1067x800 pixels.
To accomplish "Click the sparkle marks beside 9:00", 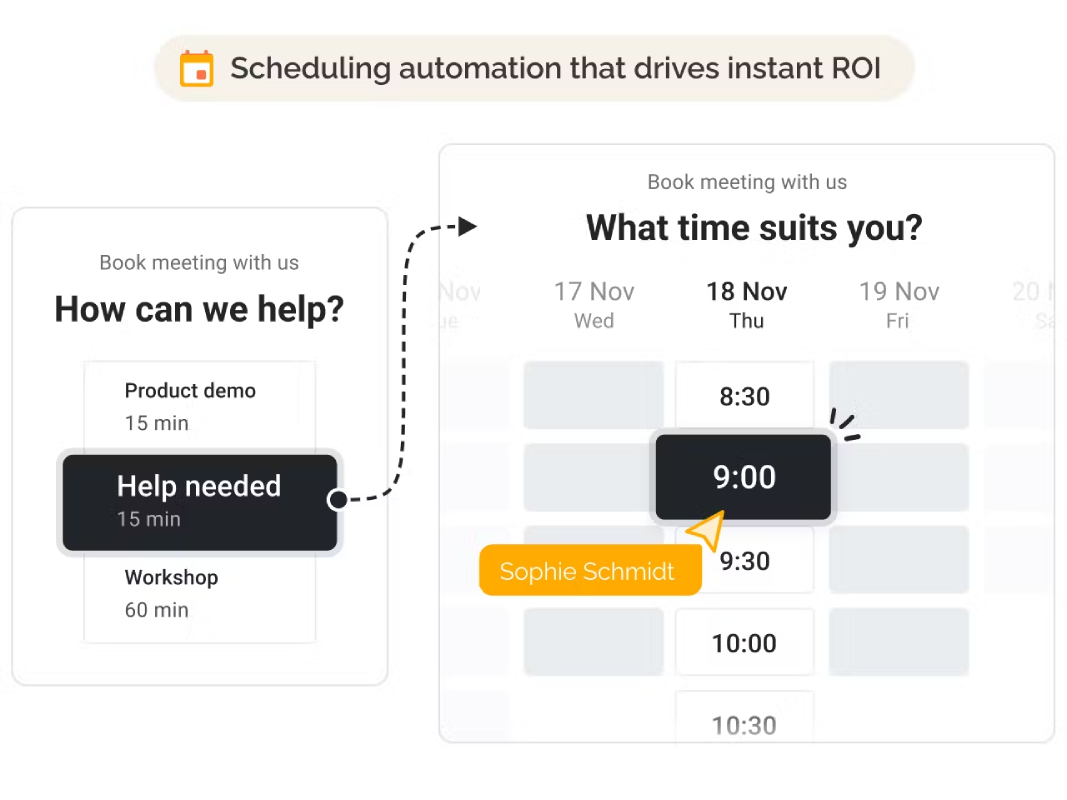I will [844, 424].
